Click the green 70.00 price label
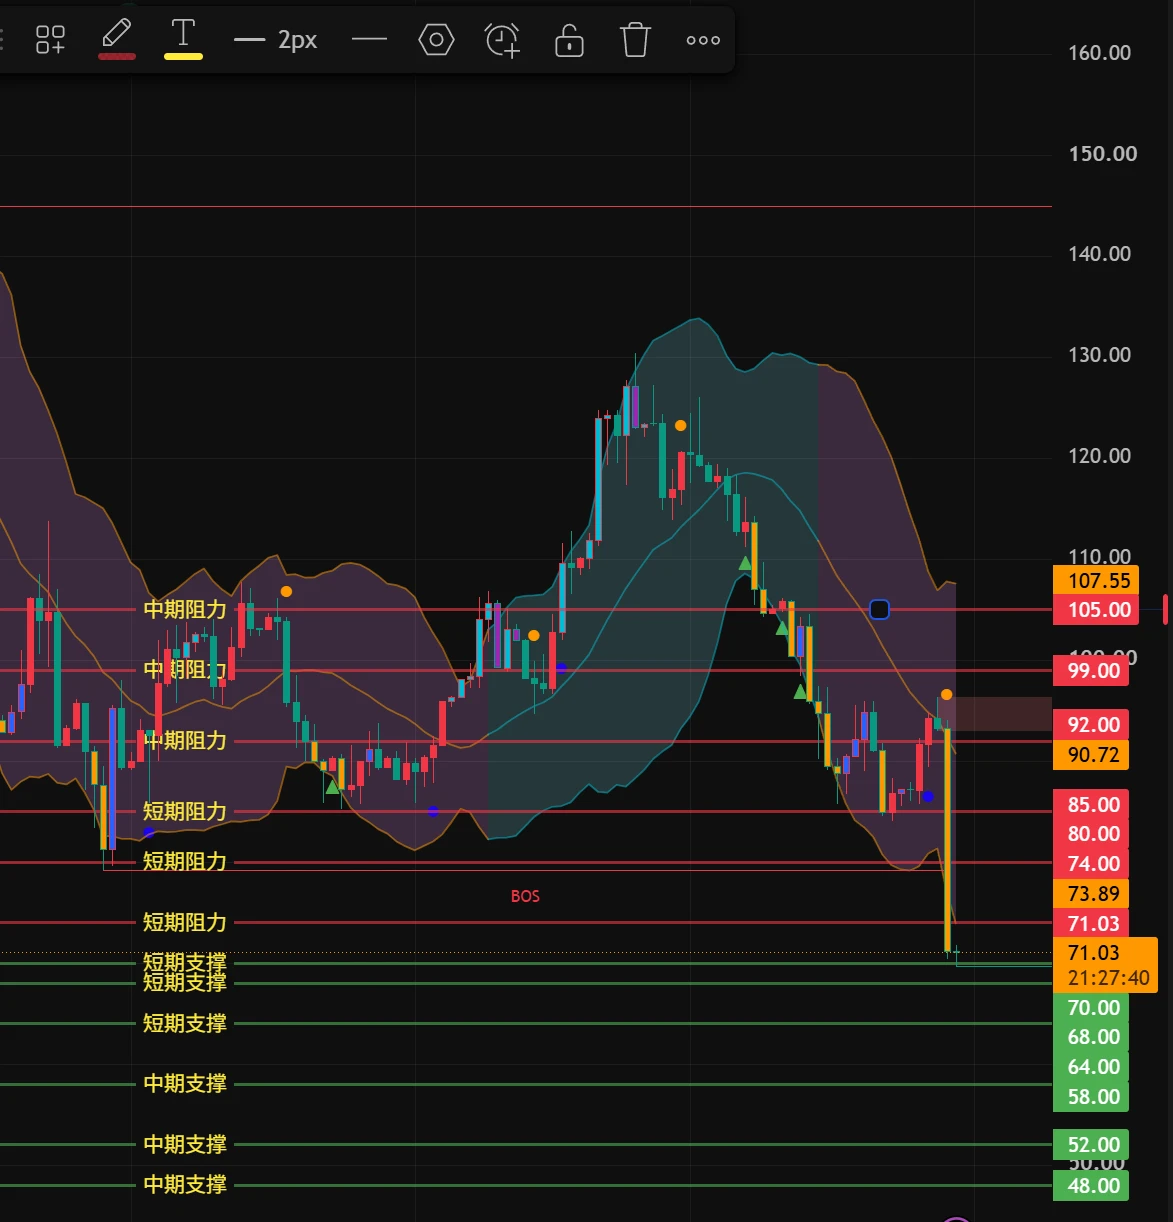 point(1092,1008)
